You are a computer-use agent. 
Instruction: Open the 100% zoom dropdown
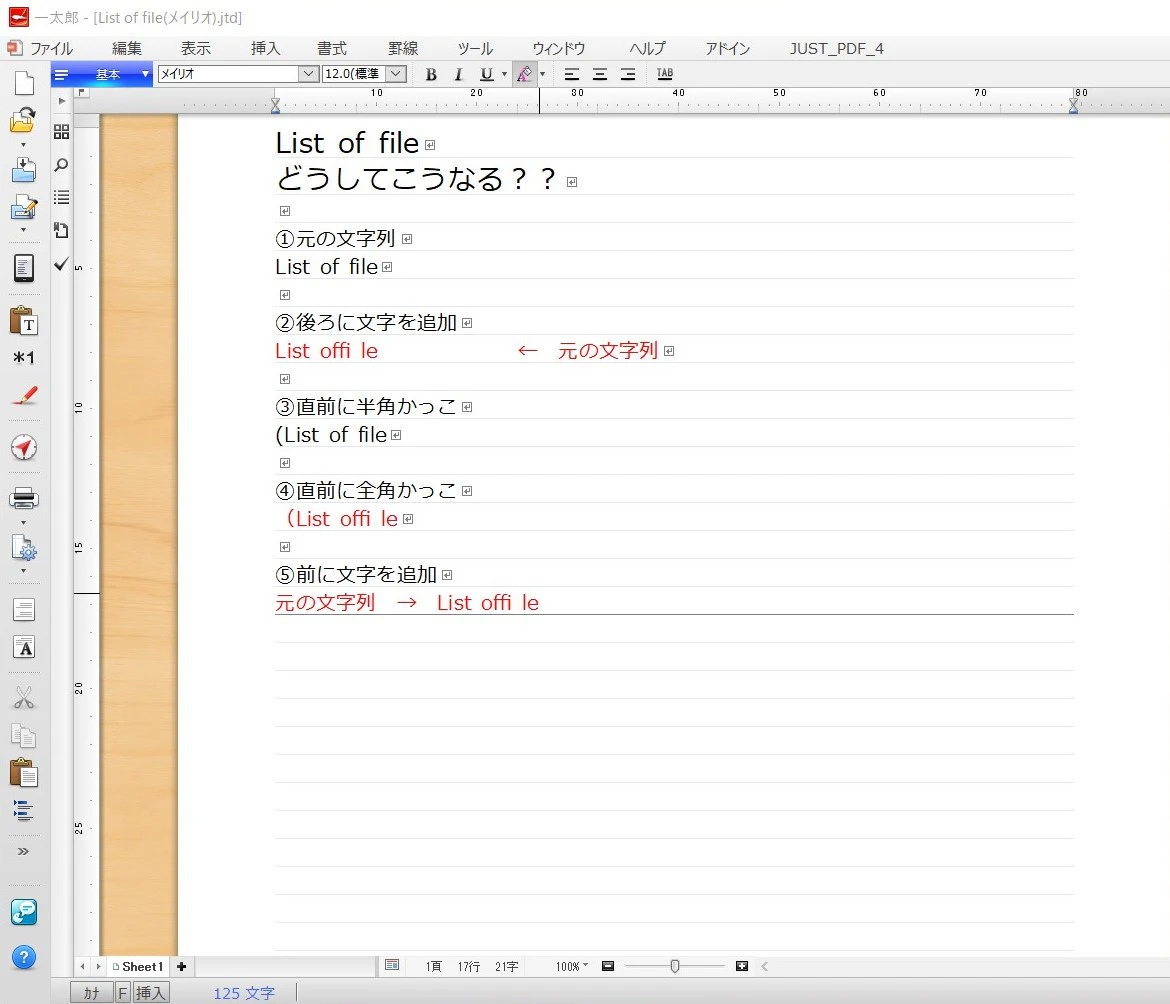point(572,966)
